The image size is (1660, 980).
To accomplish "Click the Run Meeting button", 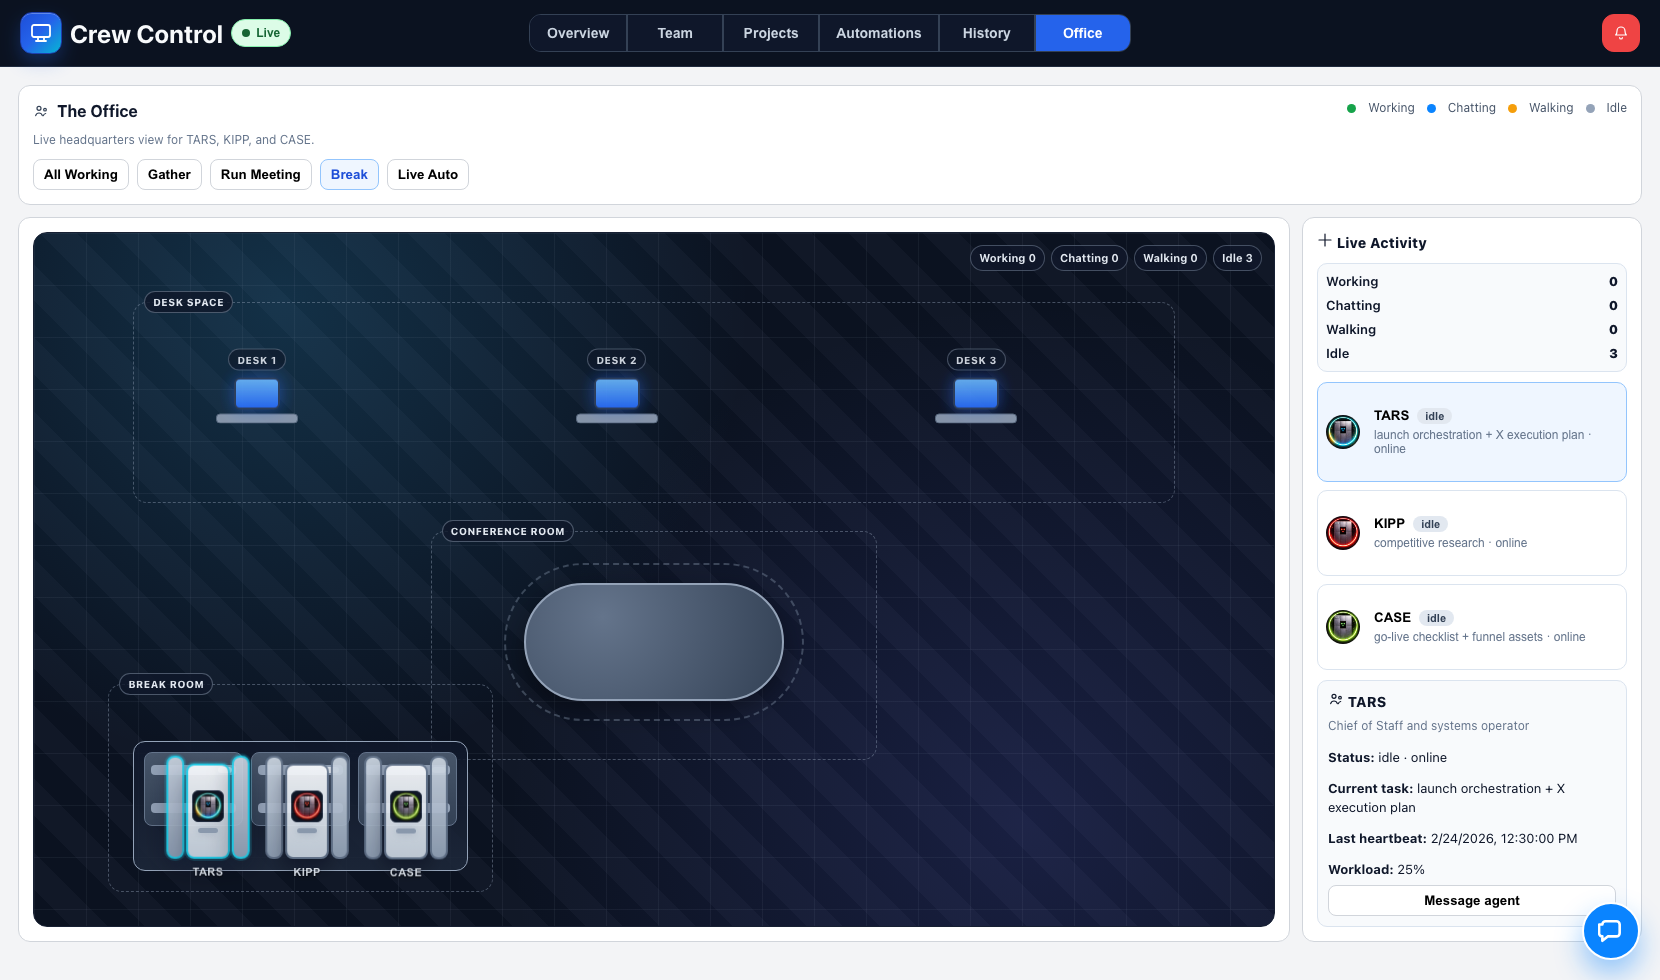I will [x=260, y=174].
